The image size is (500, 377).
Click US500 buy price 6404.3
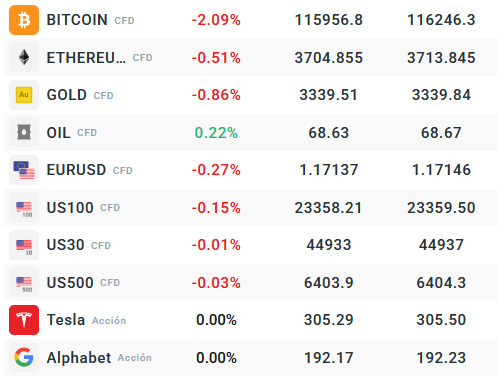tap(441, 283)
